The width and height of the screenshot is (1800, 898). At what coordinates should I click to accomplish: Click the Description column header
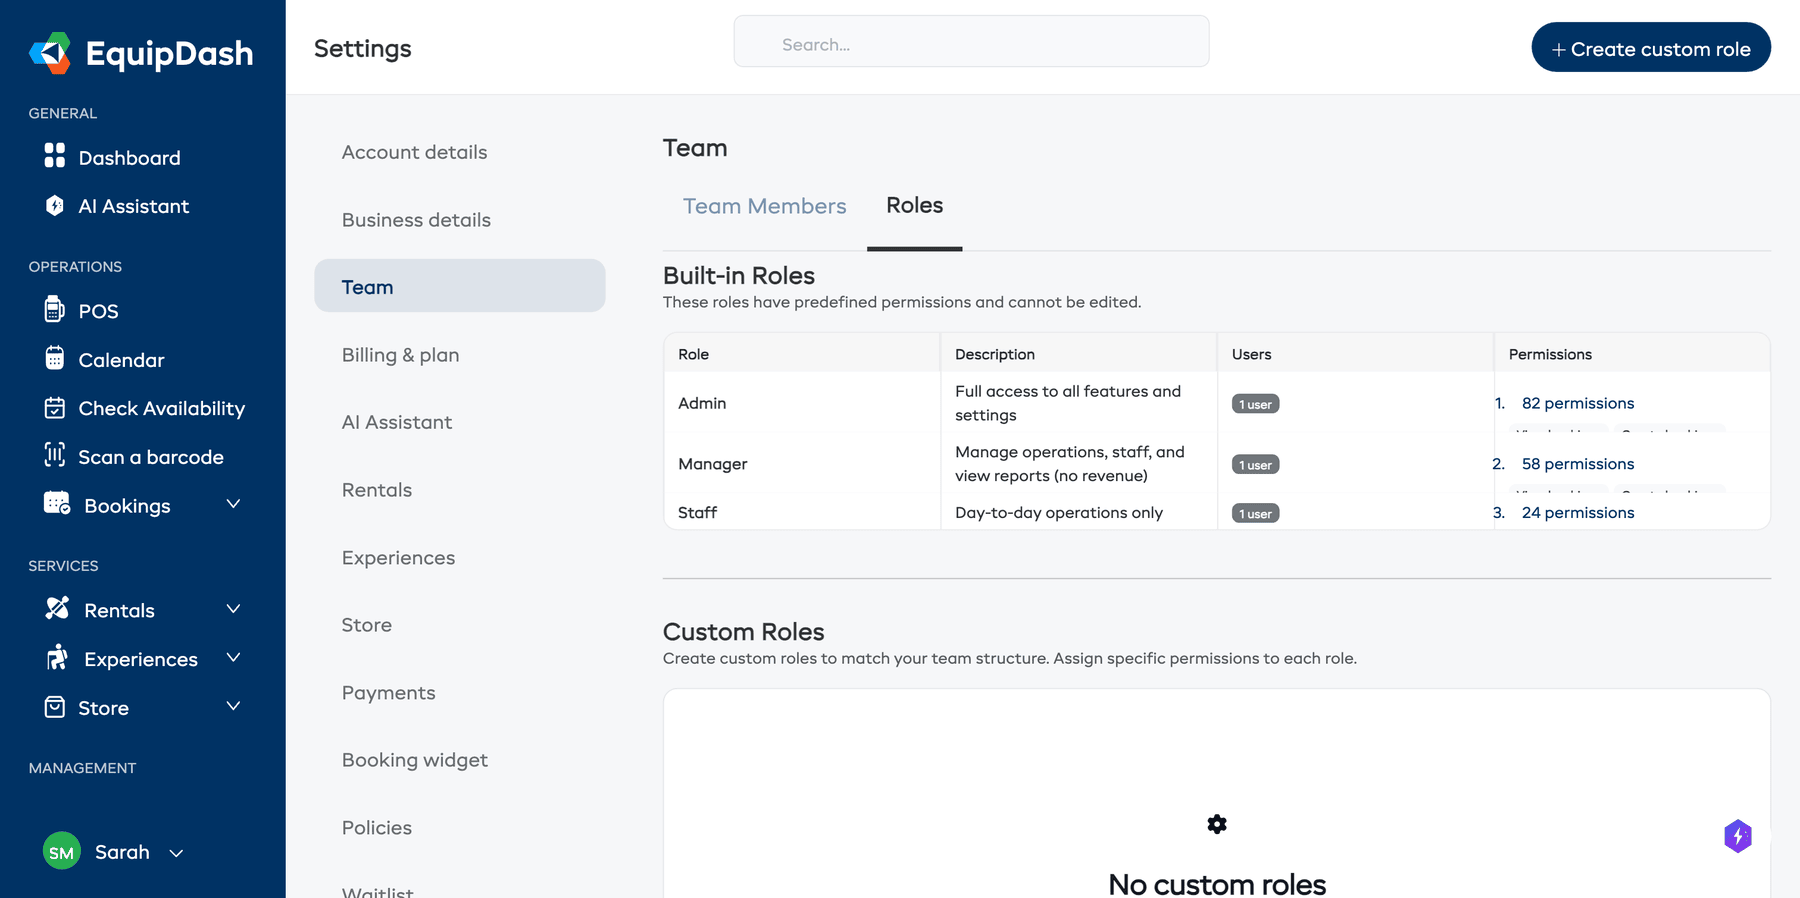pyautogui.click(x=995, y=354)
